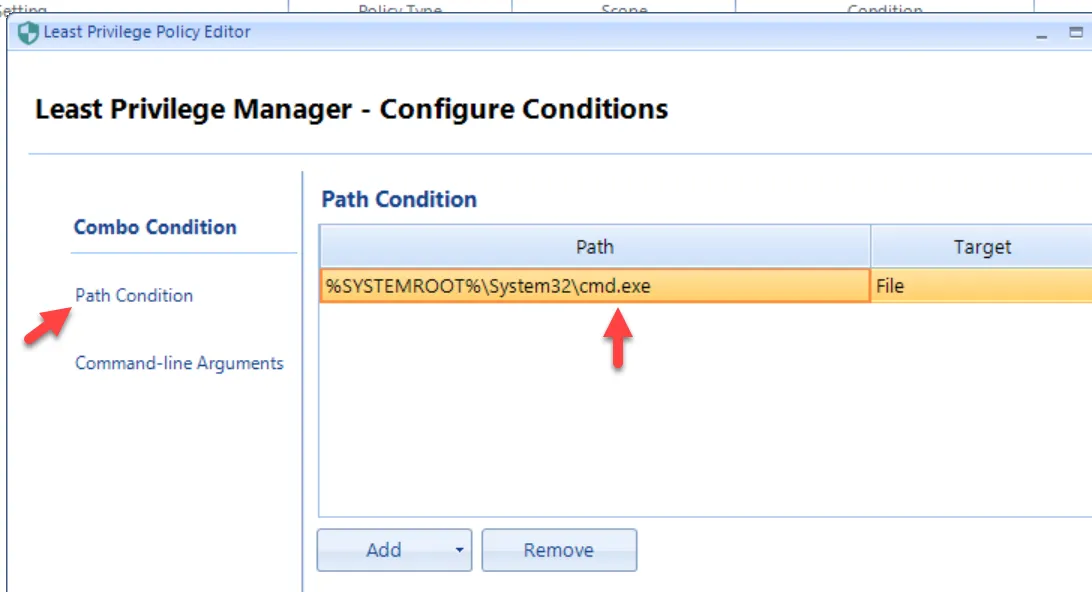Viewport: 1092px width, 592px height.
Task: Click the Setting background column header
Action: [x=24, y=9]
